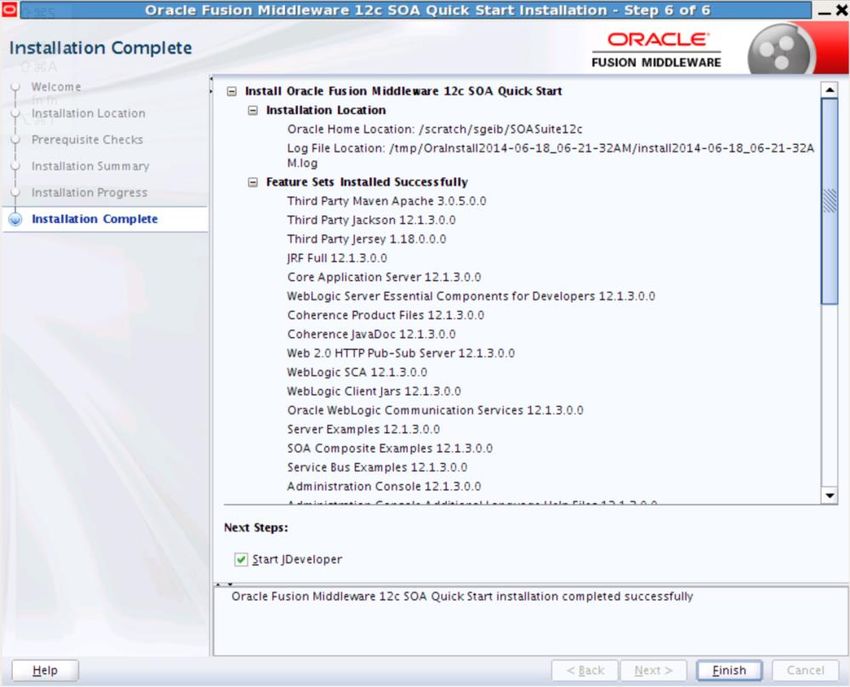This screenshot has width=850, height=687.
Task: Click the disabled Back button
Action: coord(585,670)
